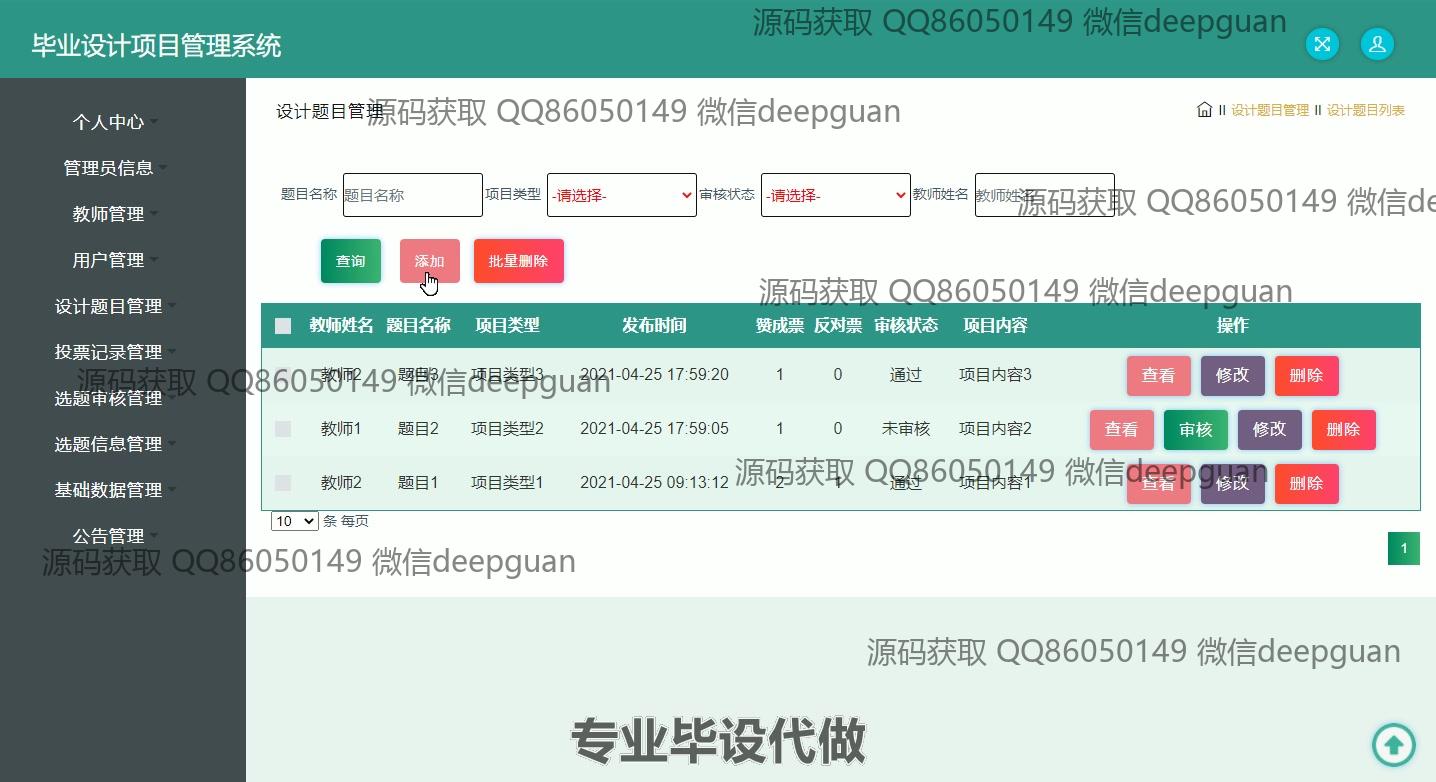Open the rows-per-page dropdown showing 10
The image size is (1436, 782).
click(294, 521)
